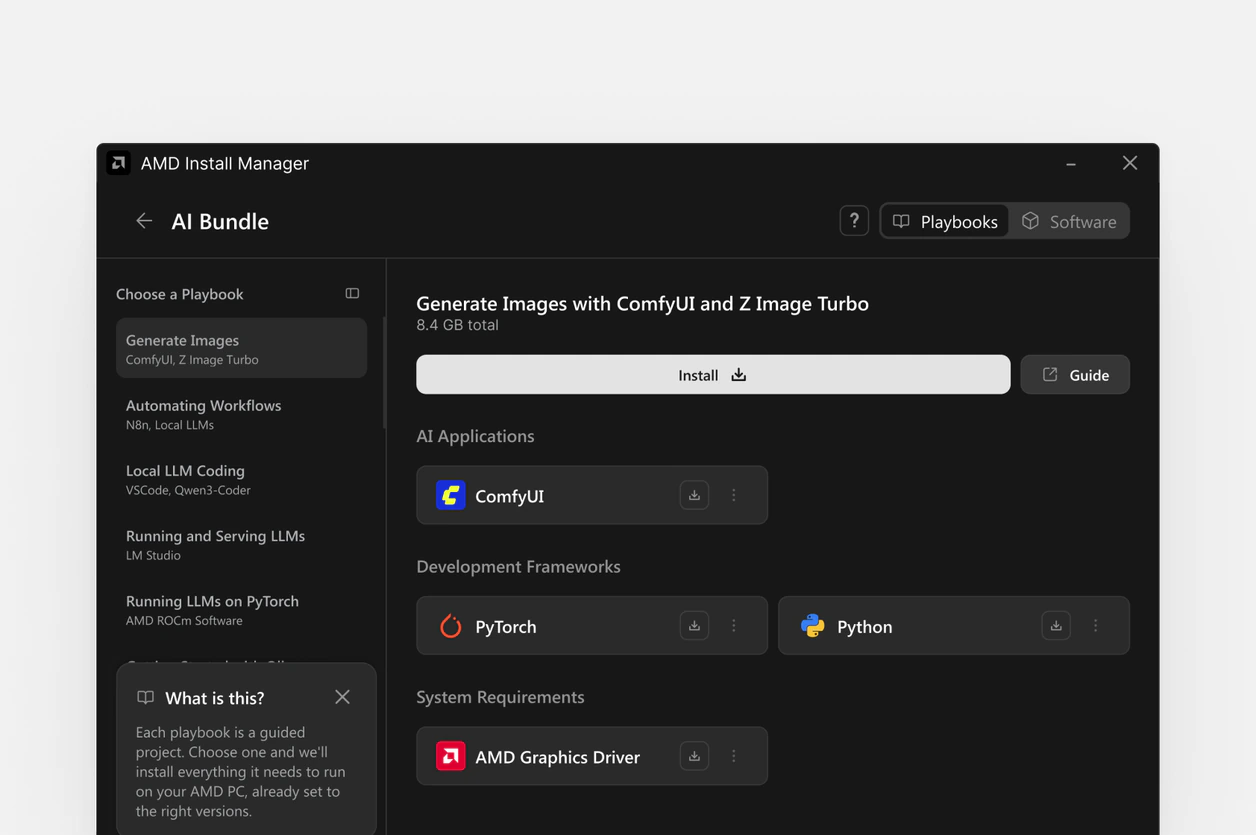This screenshot has width=1256, height=835.
Task: Download AMD Graphics Driver via download icon
Action: 694,756
